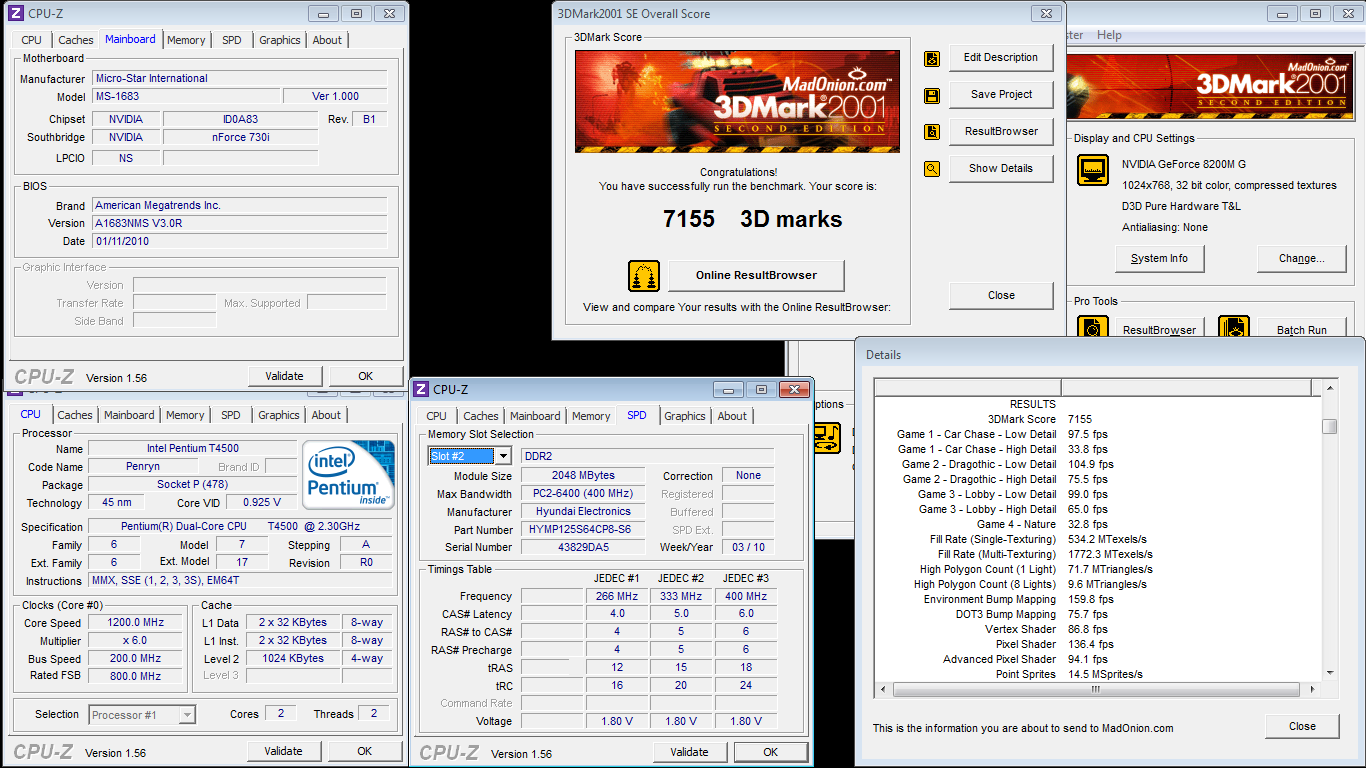Open SPD tab in Mainboard CPU-Z window
Image resolution: width=1366 pixels, height=768 pixels.
[232, 40]
